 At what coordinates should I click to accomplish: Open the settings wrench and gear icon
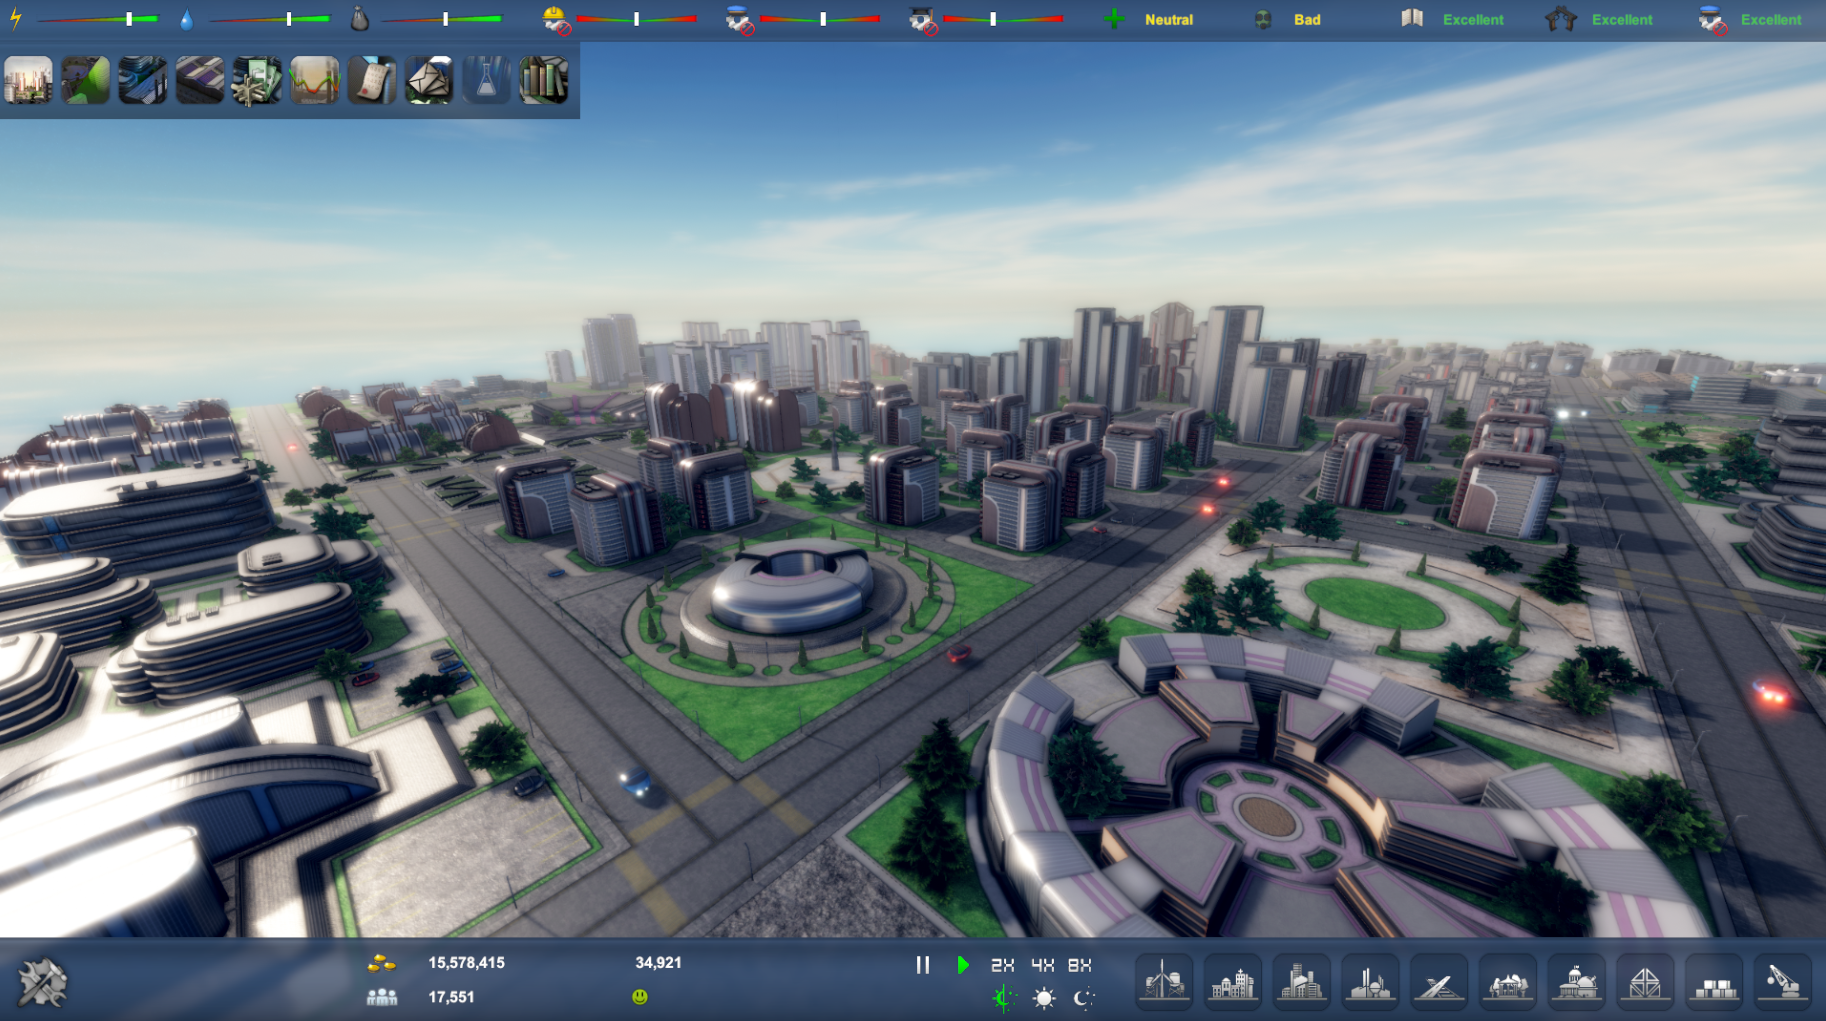coord(42,982)
